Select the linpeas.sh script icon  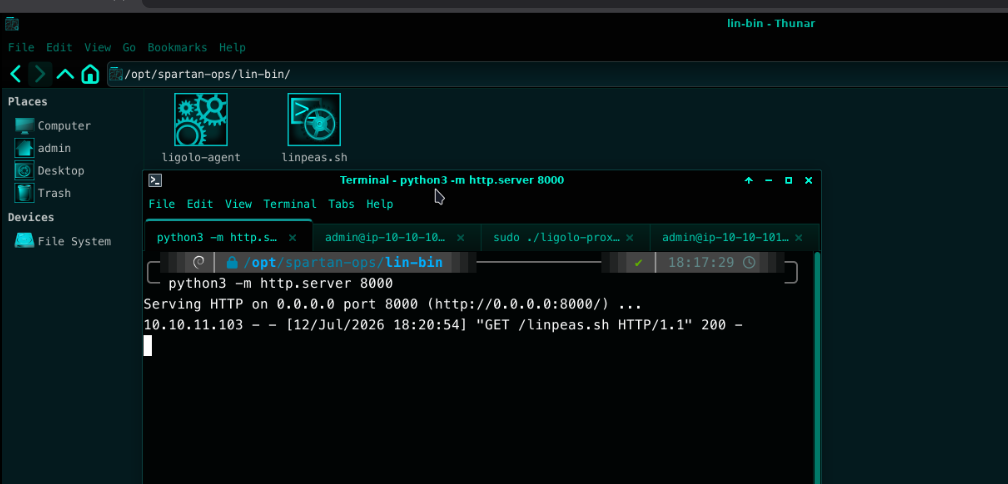coord(314,120)
